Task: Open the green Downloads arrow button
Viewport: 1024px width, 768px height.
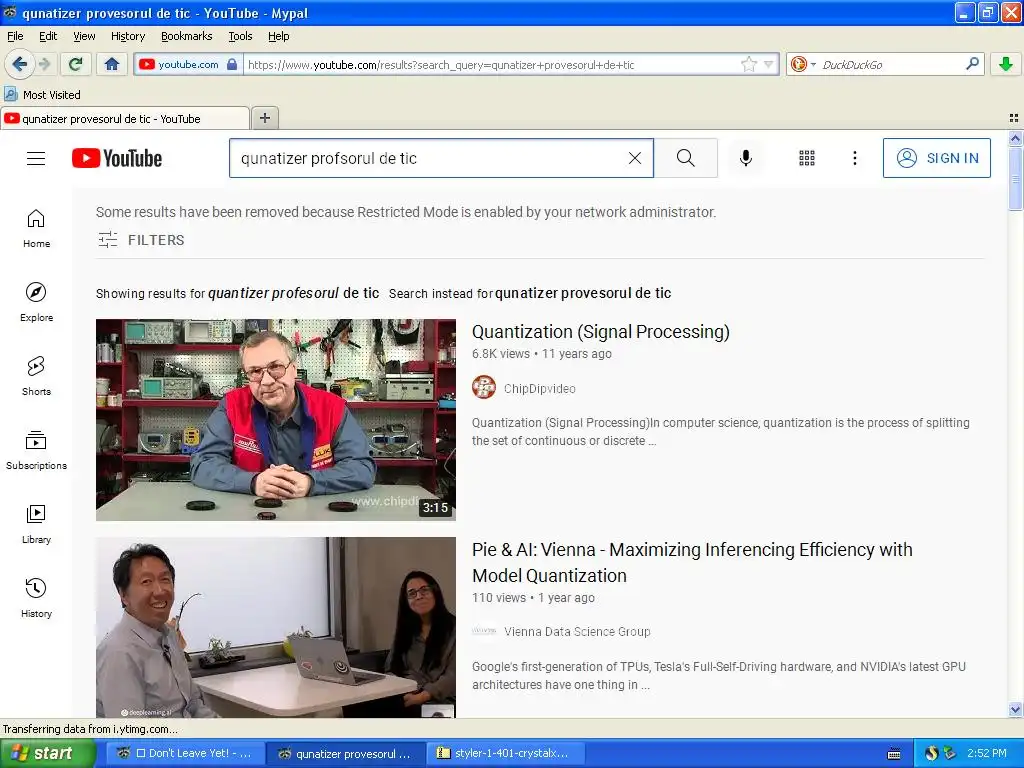Action: [1006, 64]
